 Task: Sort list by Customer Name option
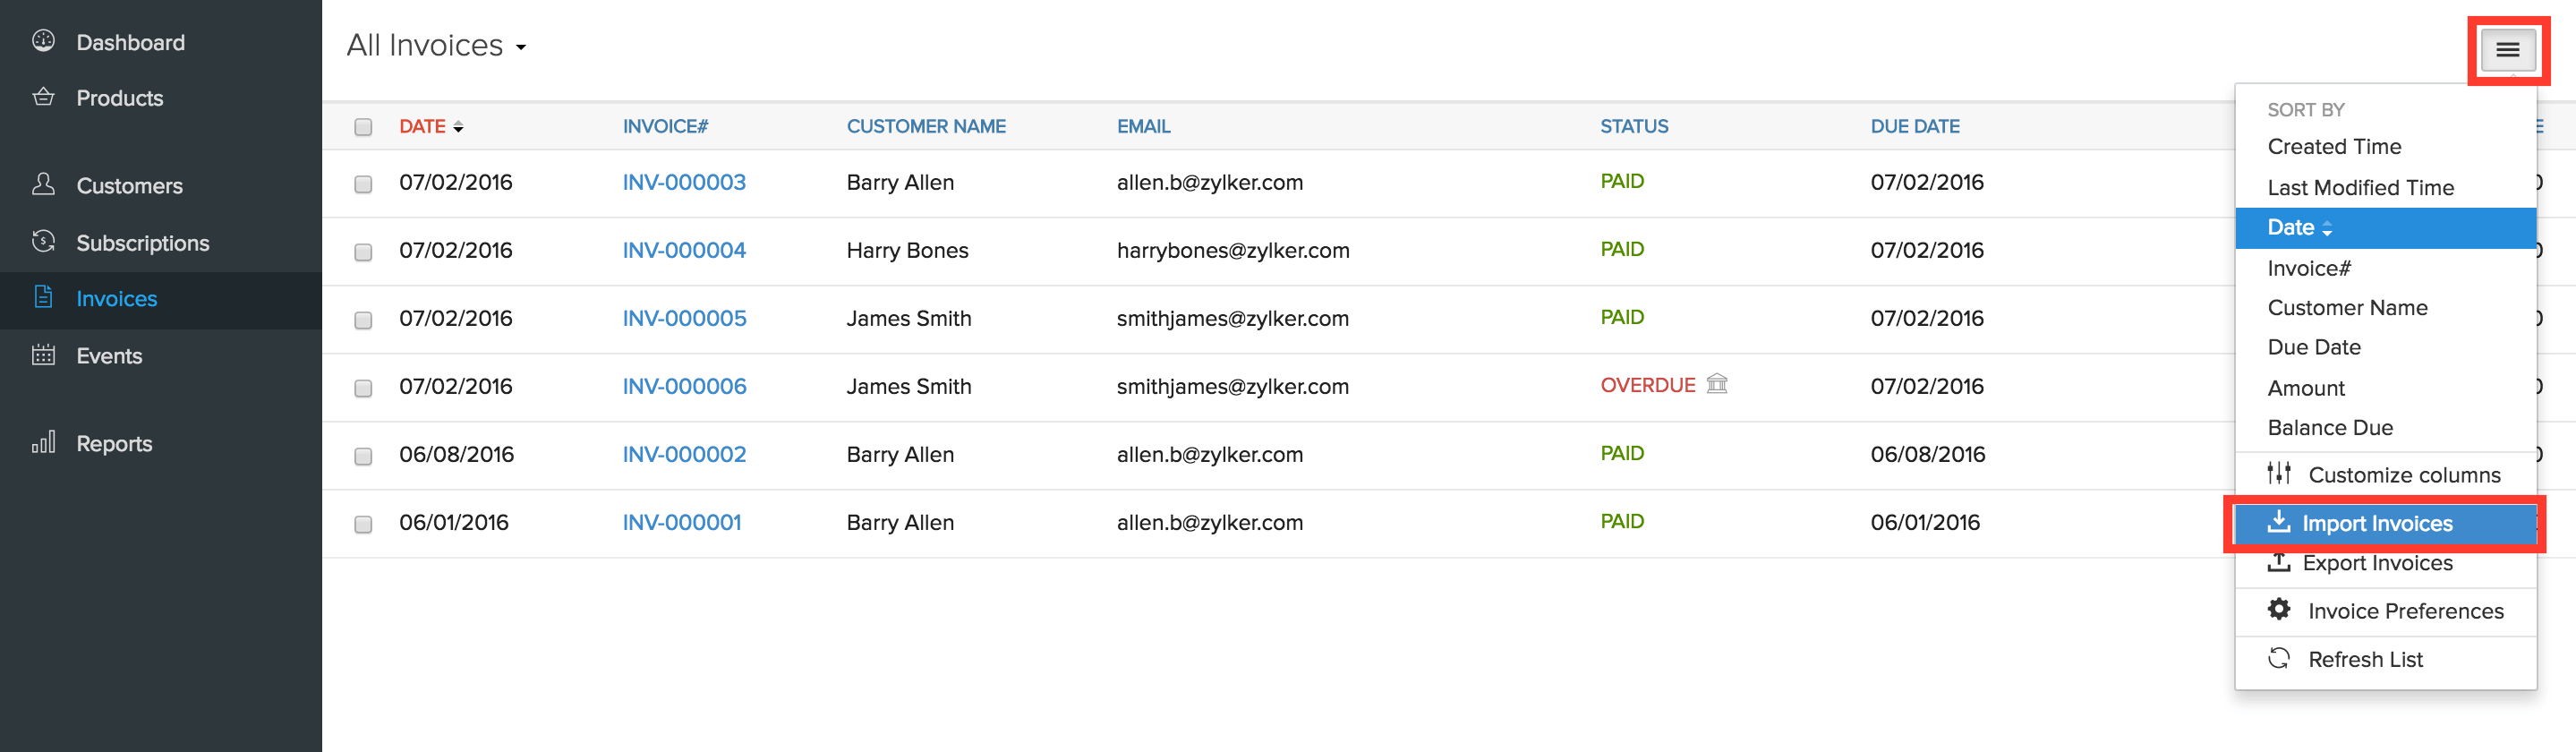(x=2346, y=308)
